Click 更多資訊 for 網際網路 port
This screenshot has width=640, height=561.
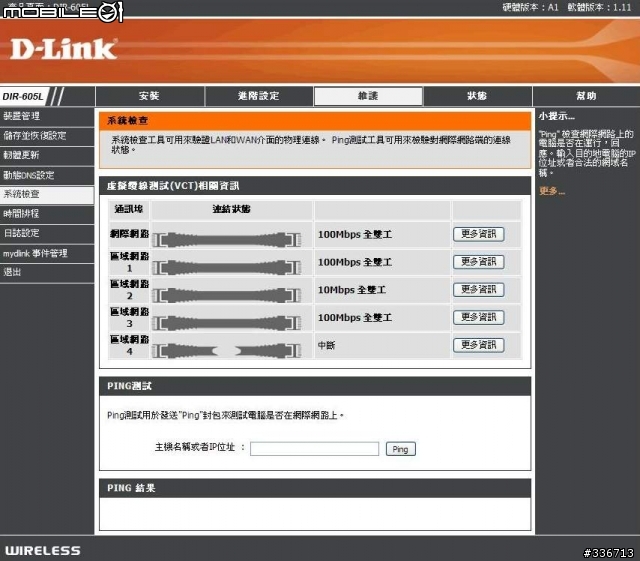[x=479, y=234]
